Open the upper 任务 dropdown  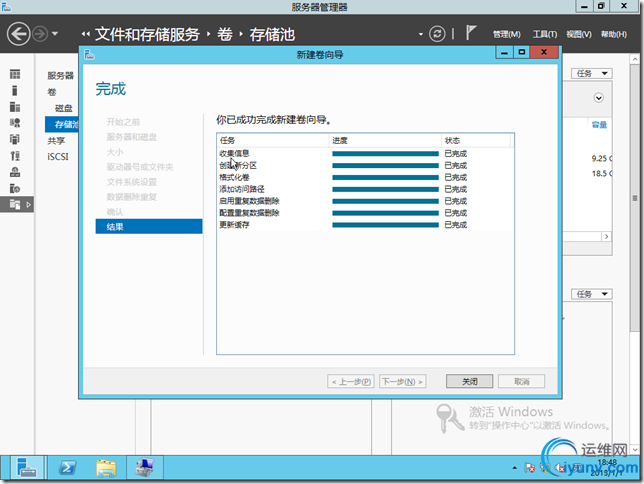click(x=591, y=74)
